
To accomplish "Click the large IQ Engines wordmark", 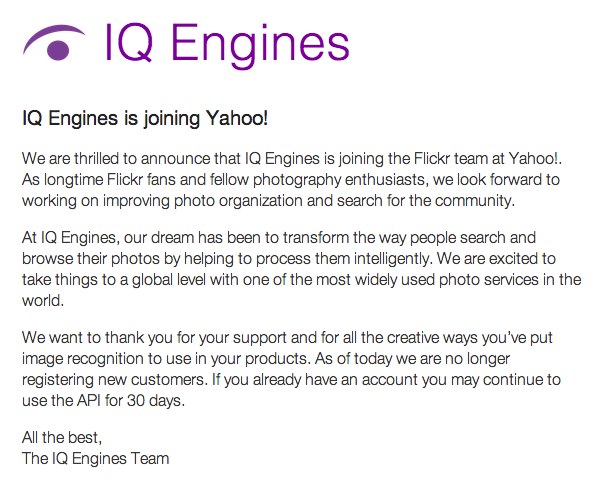I will pyautogui.click(x=227, y=42).
